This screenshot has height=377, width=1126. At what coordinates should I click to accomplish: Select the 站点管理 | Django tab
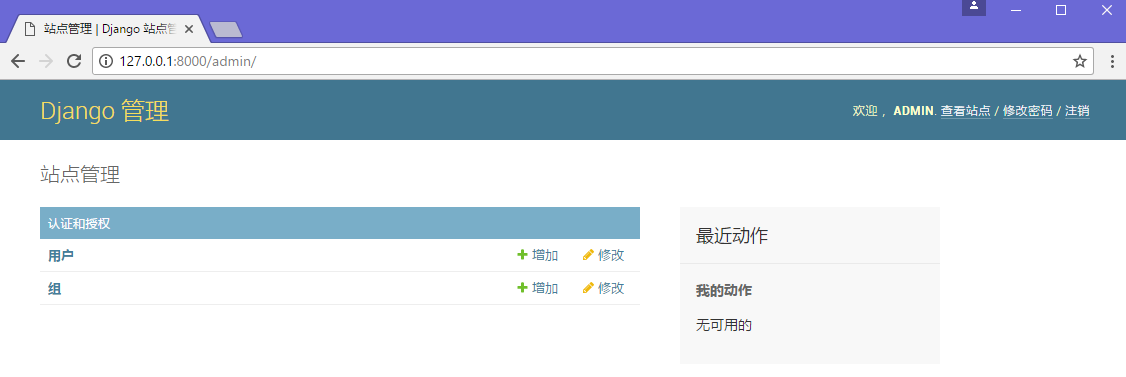tap(108, 29)
